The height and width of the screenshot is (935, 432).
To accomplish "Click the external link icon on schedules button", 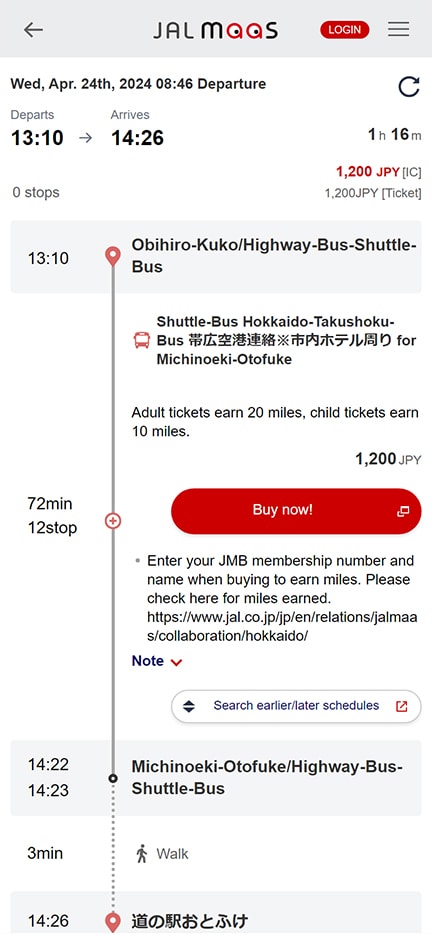I will point(402,706).
